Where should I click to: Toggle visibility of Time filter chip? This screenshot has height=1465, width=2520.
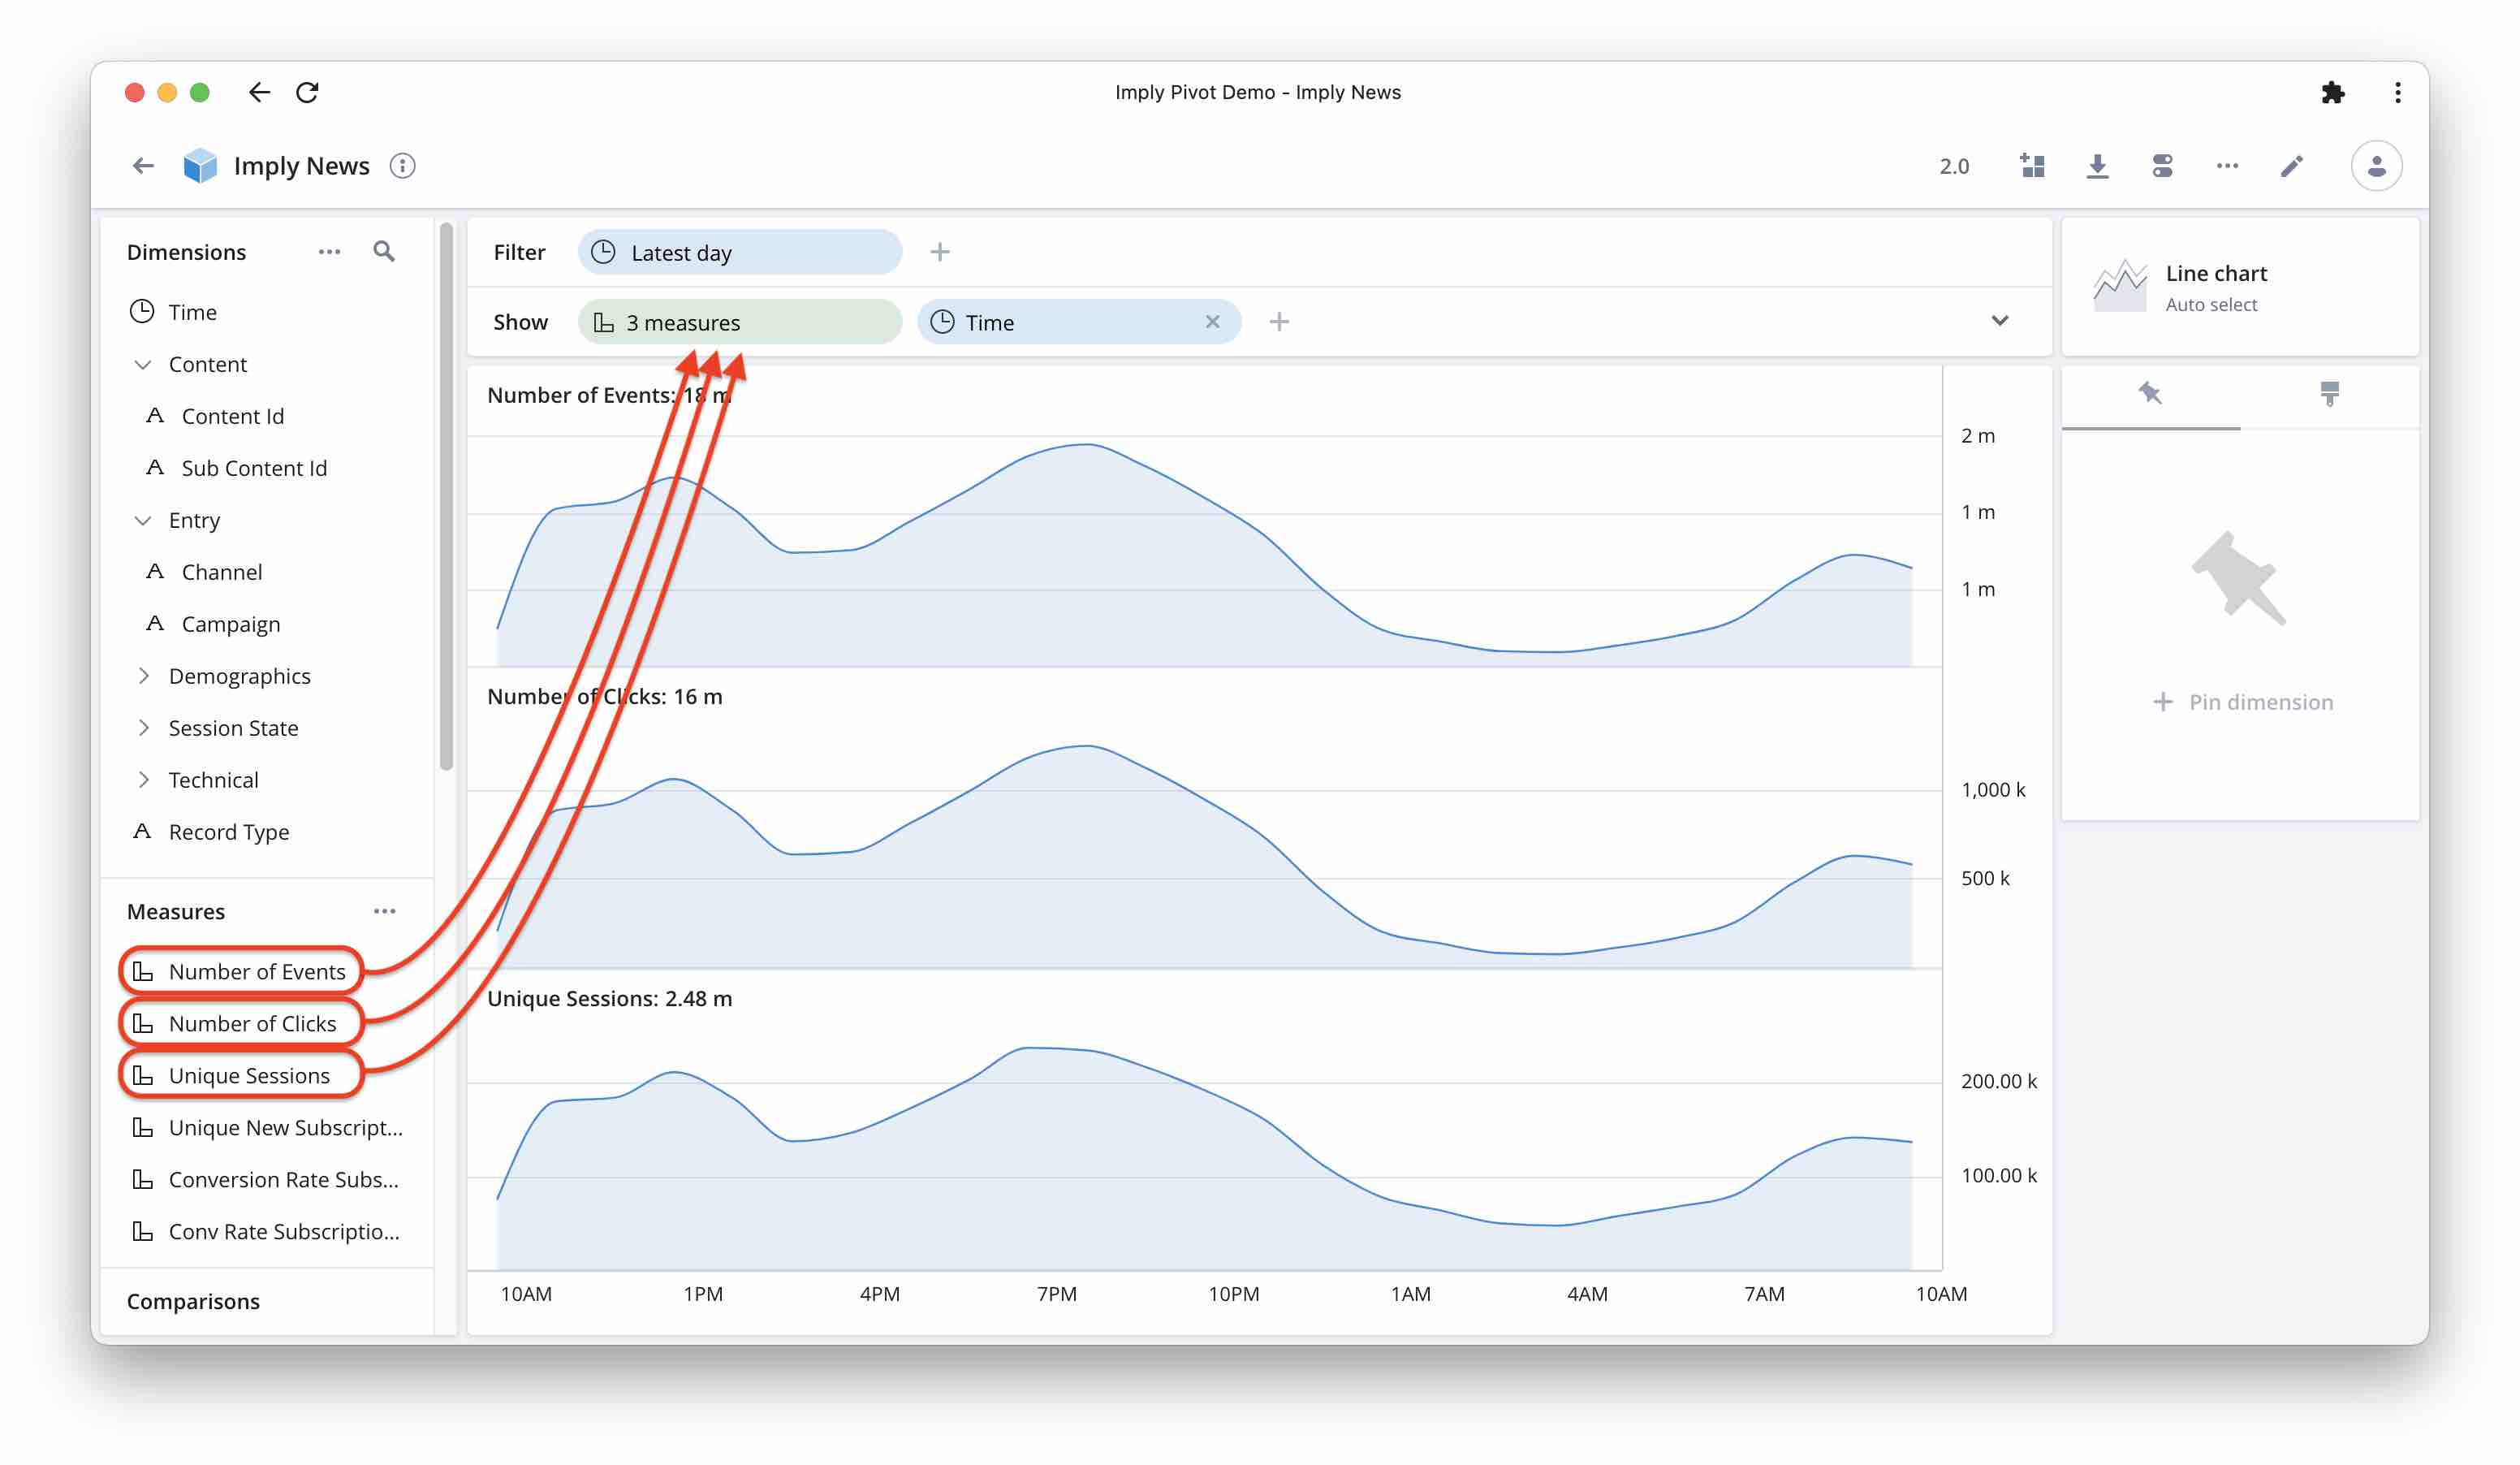click(1215, 321)
